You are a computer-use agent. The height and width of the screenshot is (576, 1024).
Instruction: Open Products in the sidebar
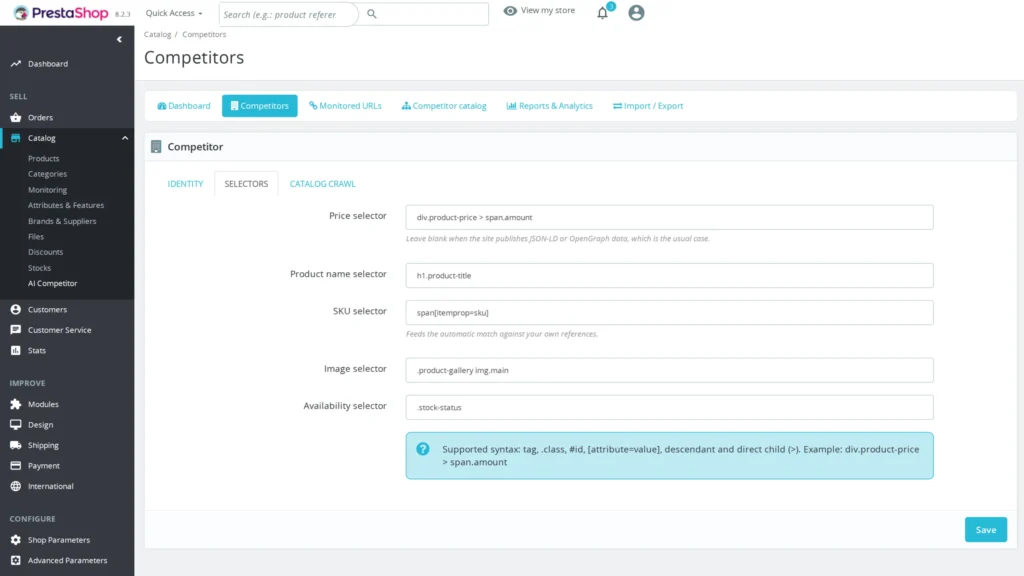[x=44, y=159]
